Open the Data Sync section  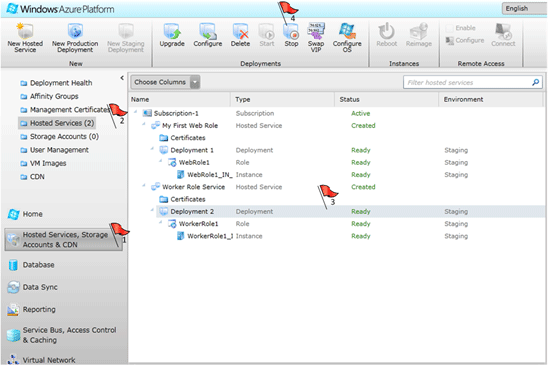[x=33, y=287]
